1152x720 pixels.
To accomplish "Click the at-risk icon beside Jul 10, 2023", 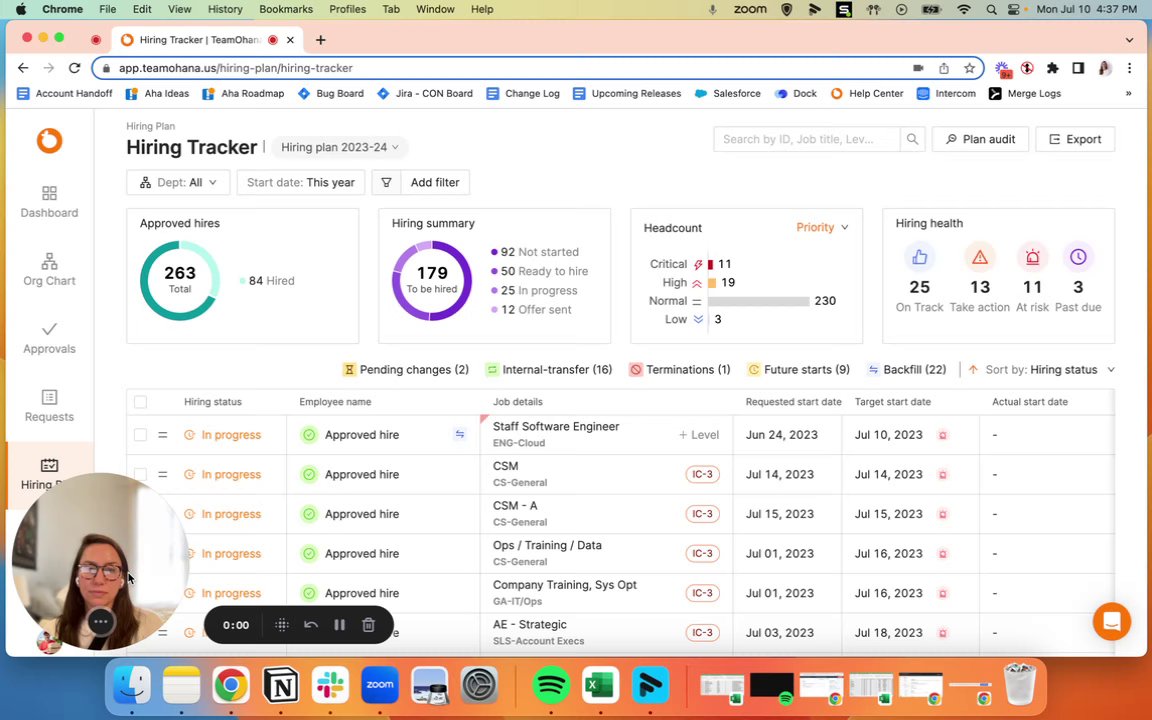I will point(943,435).
